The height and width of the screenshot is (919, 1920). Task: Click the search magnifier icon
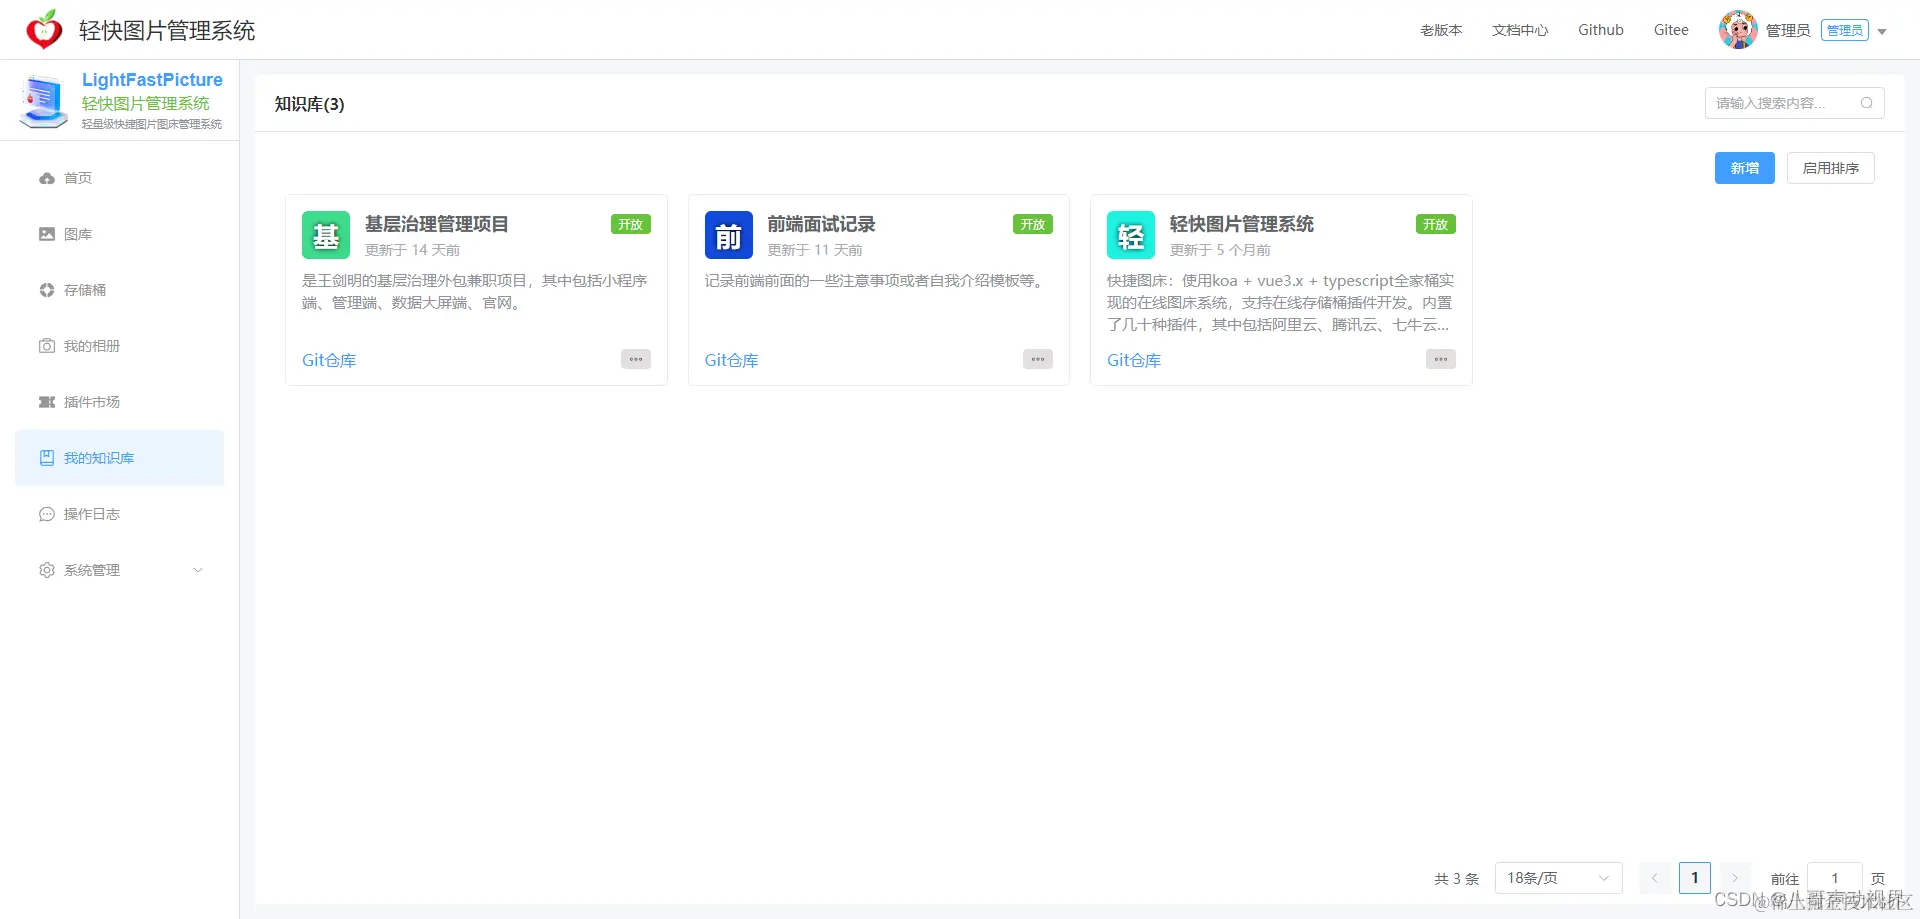pos(1867,103)
